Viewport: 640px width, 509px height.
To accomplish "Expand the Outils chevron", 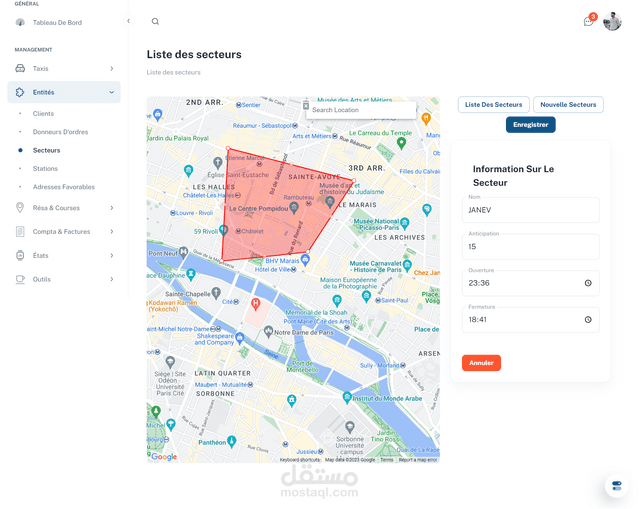I will click(x=111, y=279).
